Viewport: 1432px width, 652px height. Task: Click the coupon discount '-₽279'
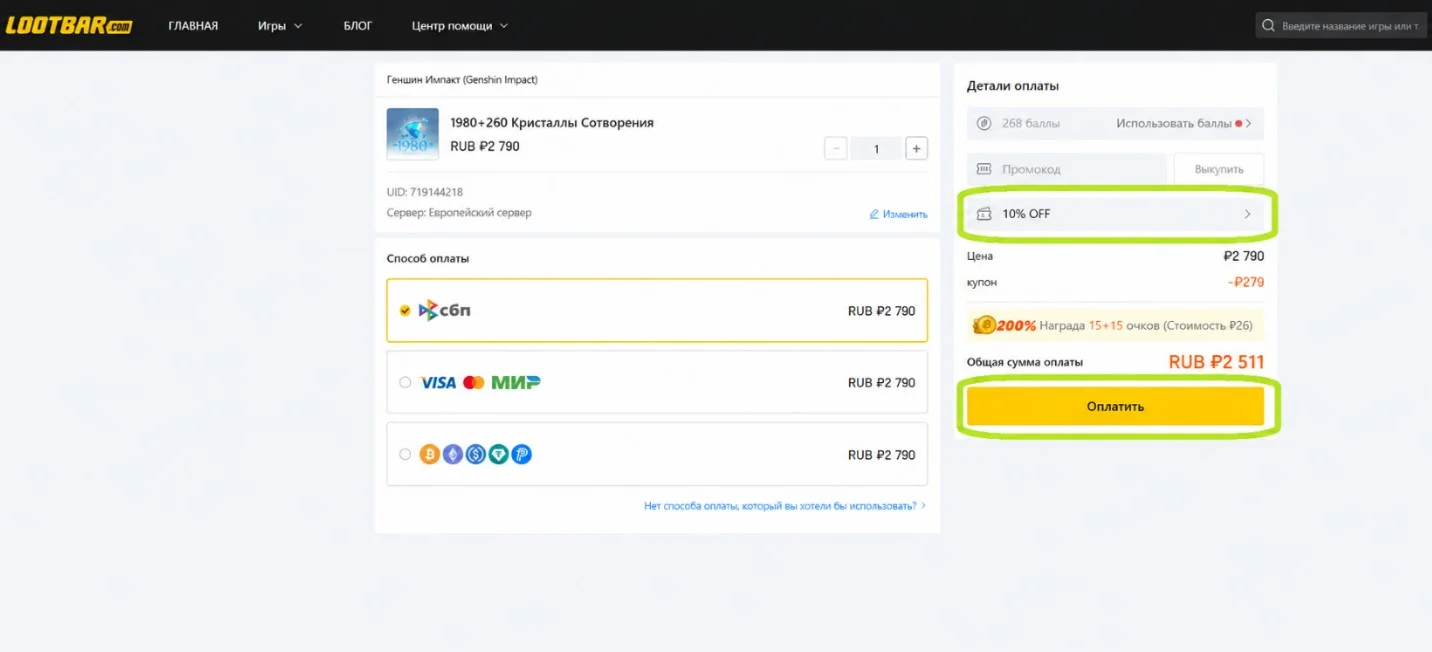(x=1246, y=282)
